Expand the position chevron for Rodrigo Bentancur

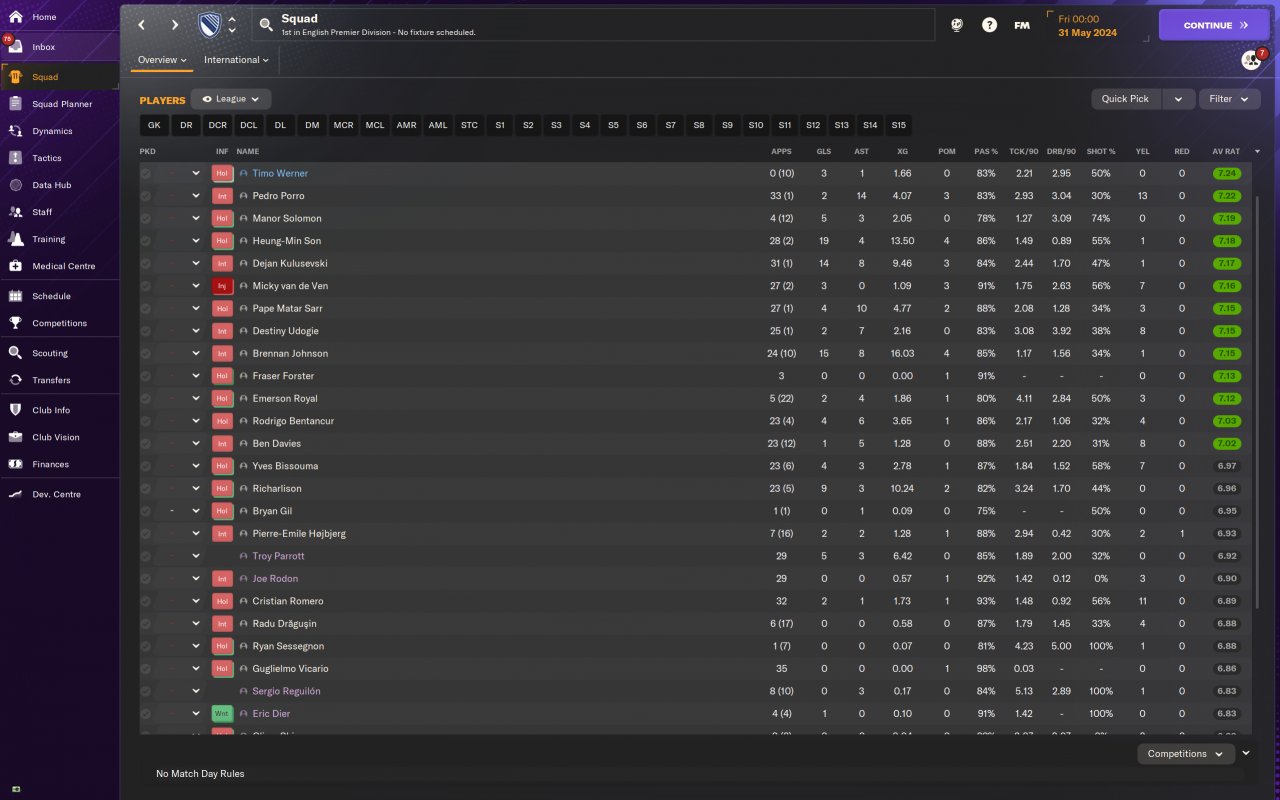point(196,421)
